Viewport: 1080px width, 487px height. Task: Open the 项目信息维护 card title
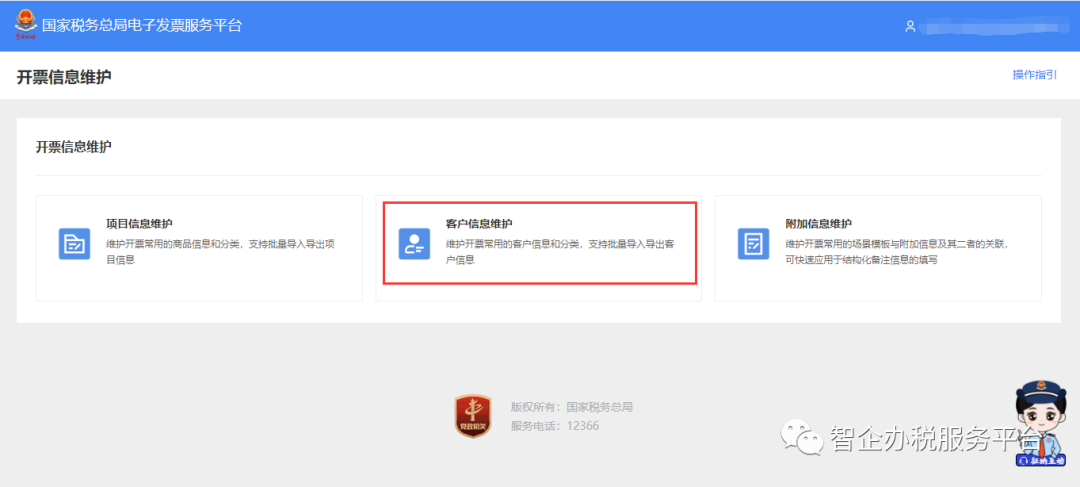(x=140, y=224)
